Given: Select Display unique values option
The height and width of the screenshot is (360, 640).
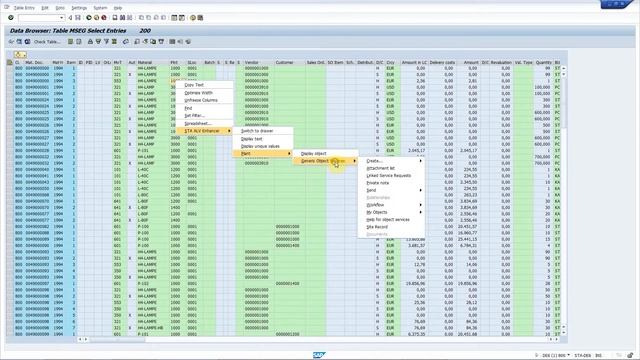Looking at the screenshot, I should click(x=262, y=146).
